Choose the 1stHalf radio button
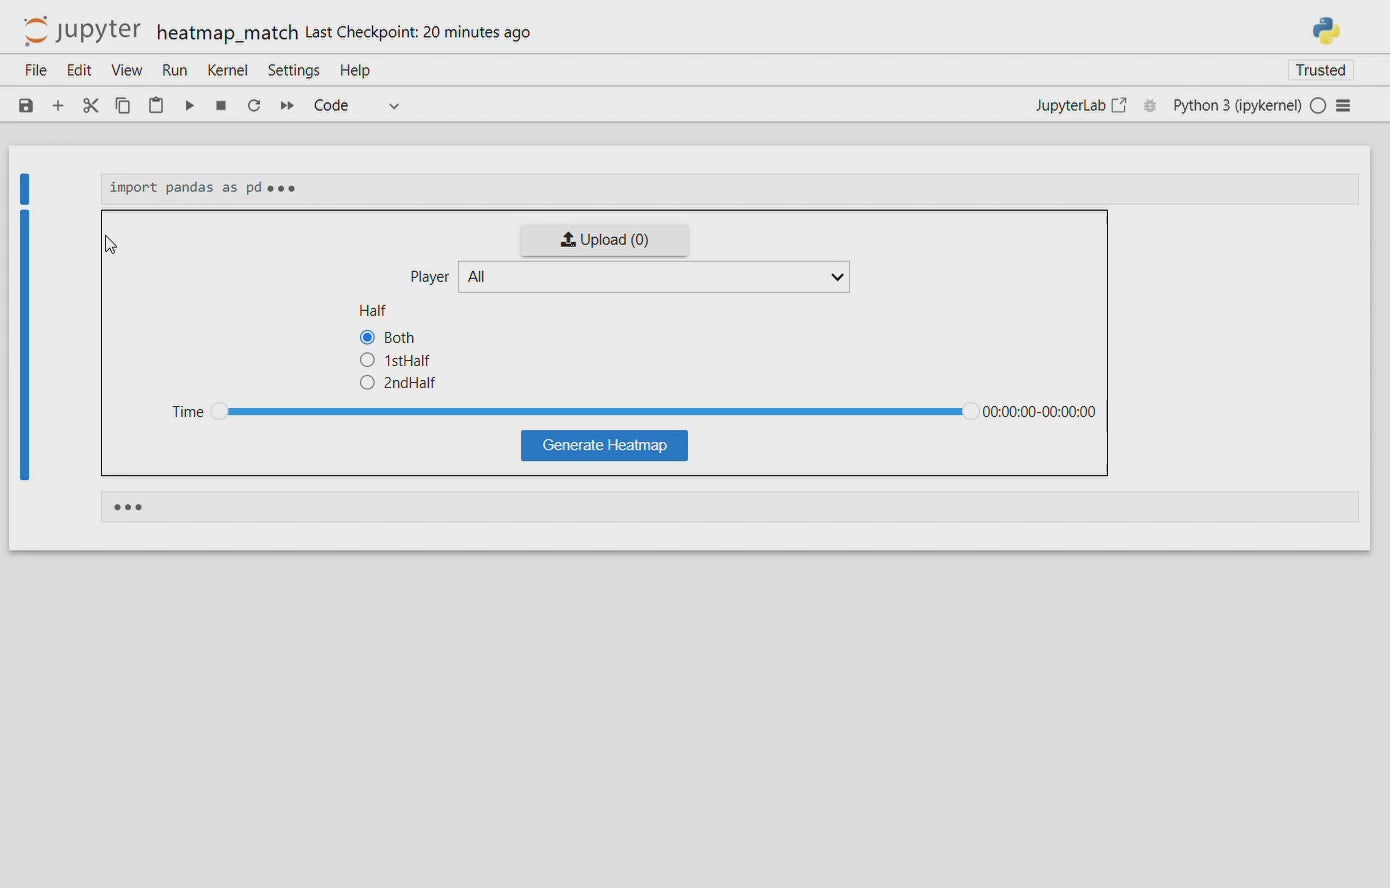Screen dimensions: 1390x888 pos(368,360)
